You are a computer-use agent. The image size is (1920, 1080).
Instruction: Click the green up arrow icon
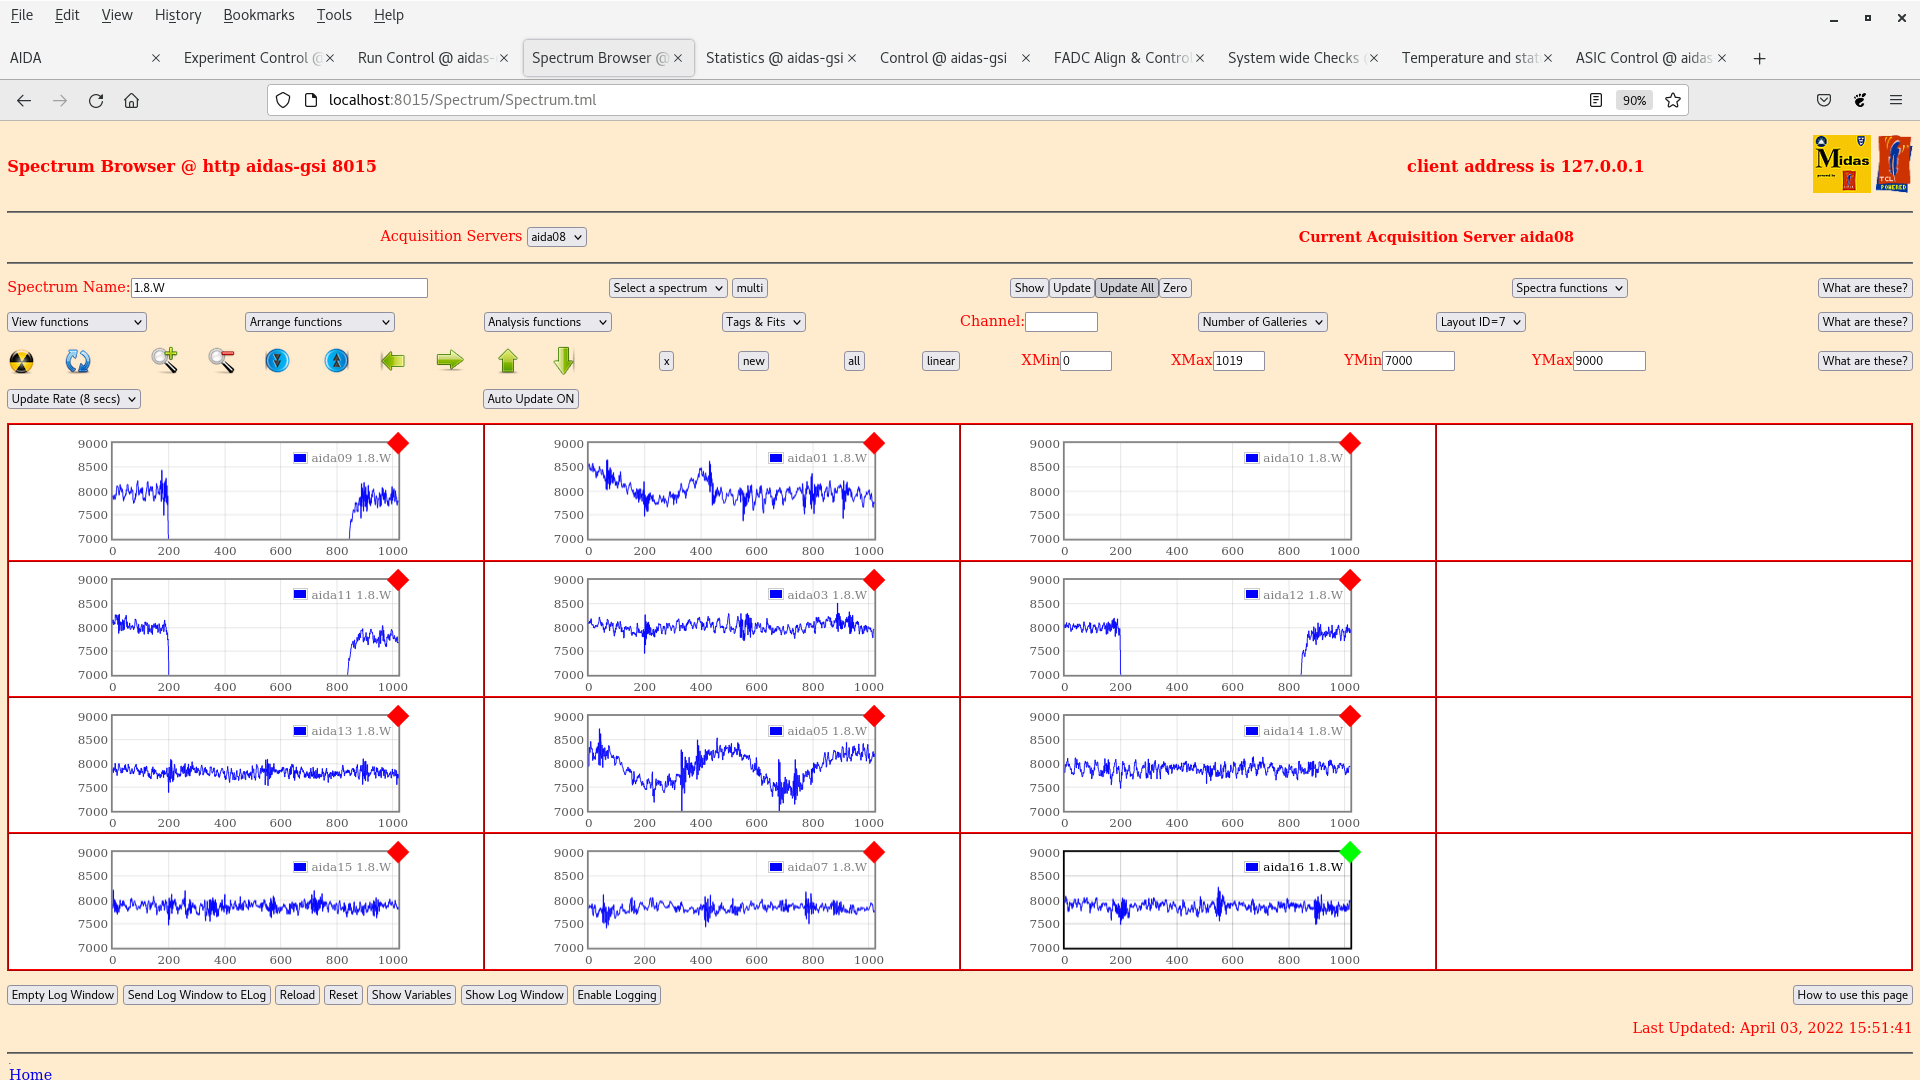[508, 360]
